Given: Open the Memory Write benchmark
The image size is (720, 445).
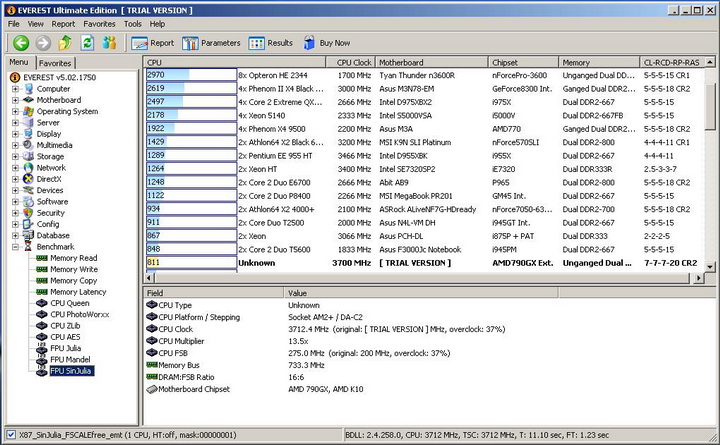Looking at the screenshot, I should pyautogui.click(x=67, y=269).
